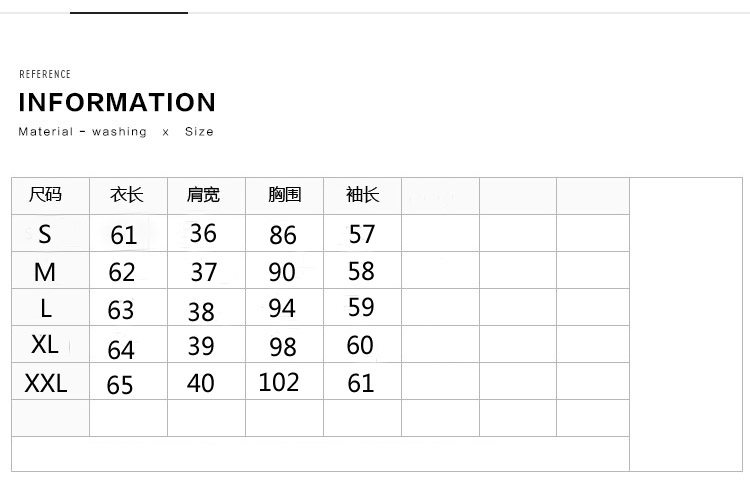Image resolution: width=750 pixels, height=484 pixels.
Task: Click the 'Material - washing x Size' subtitle
Action: point(116,132)
